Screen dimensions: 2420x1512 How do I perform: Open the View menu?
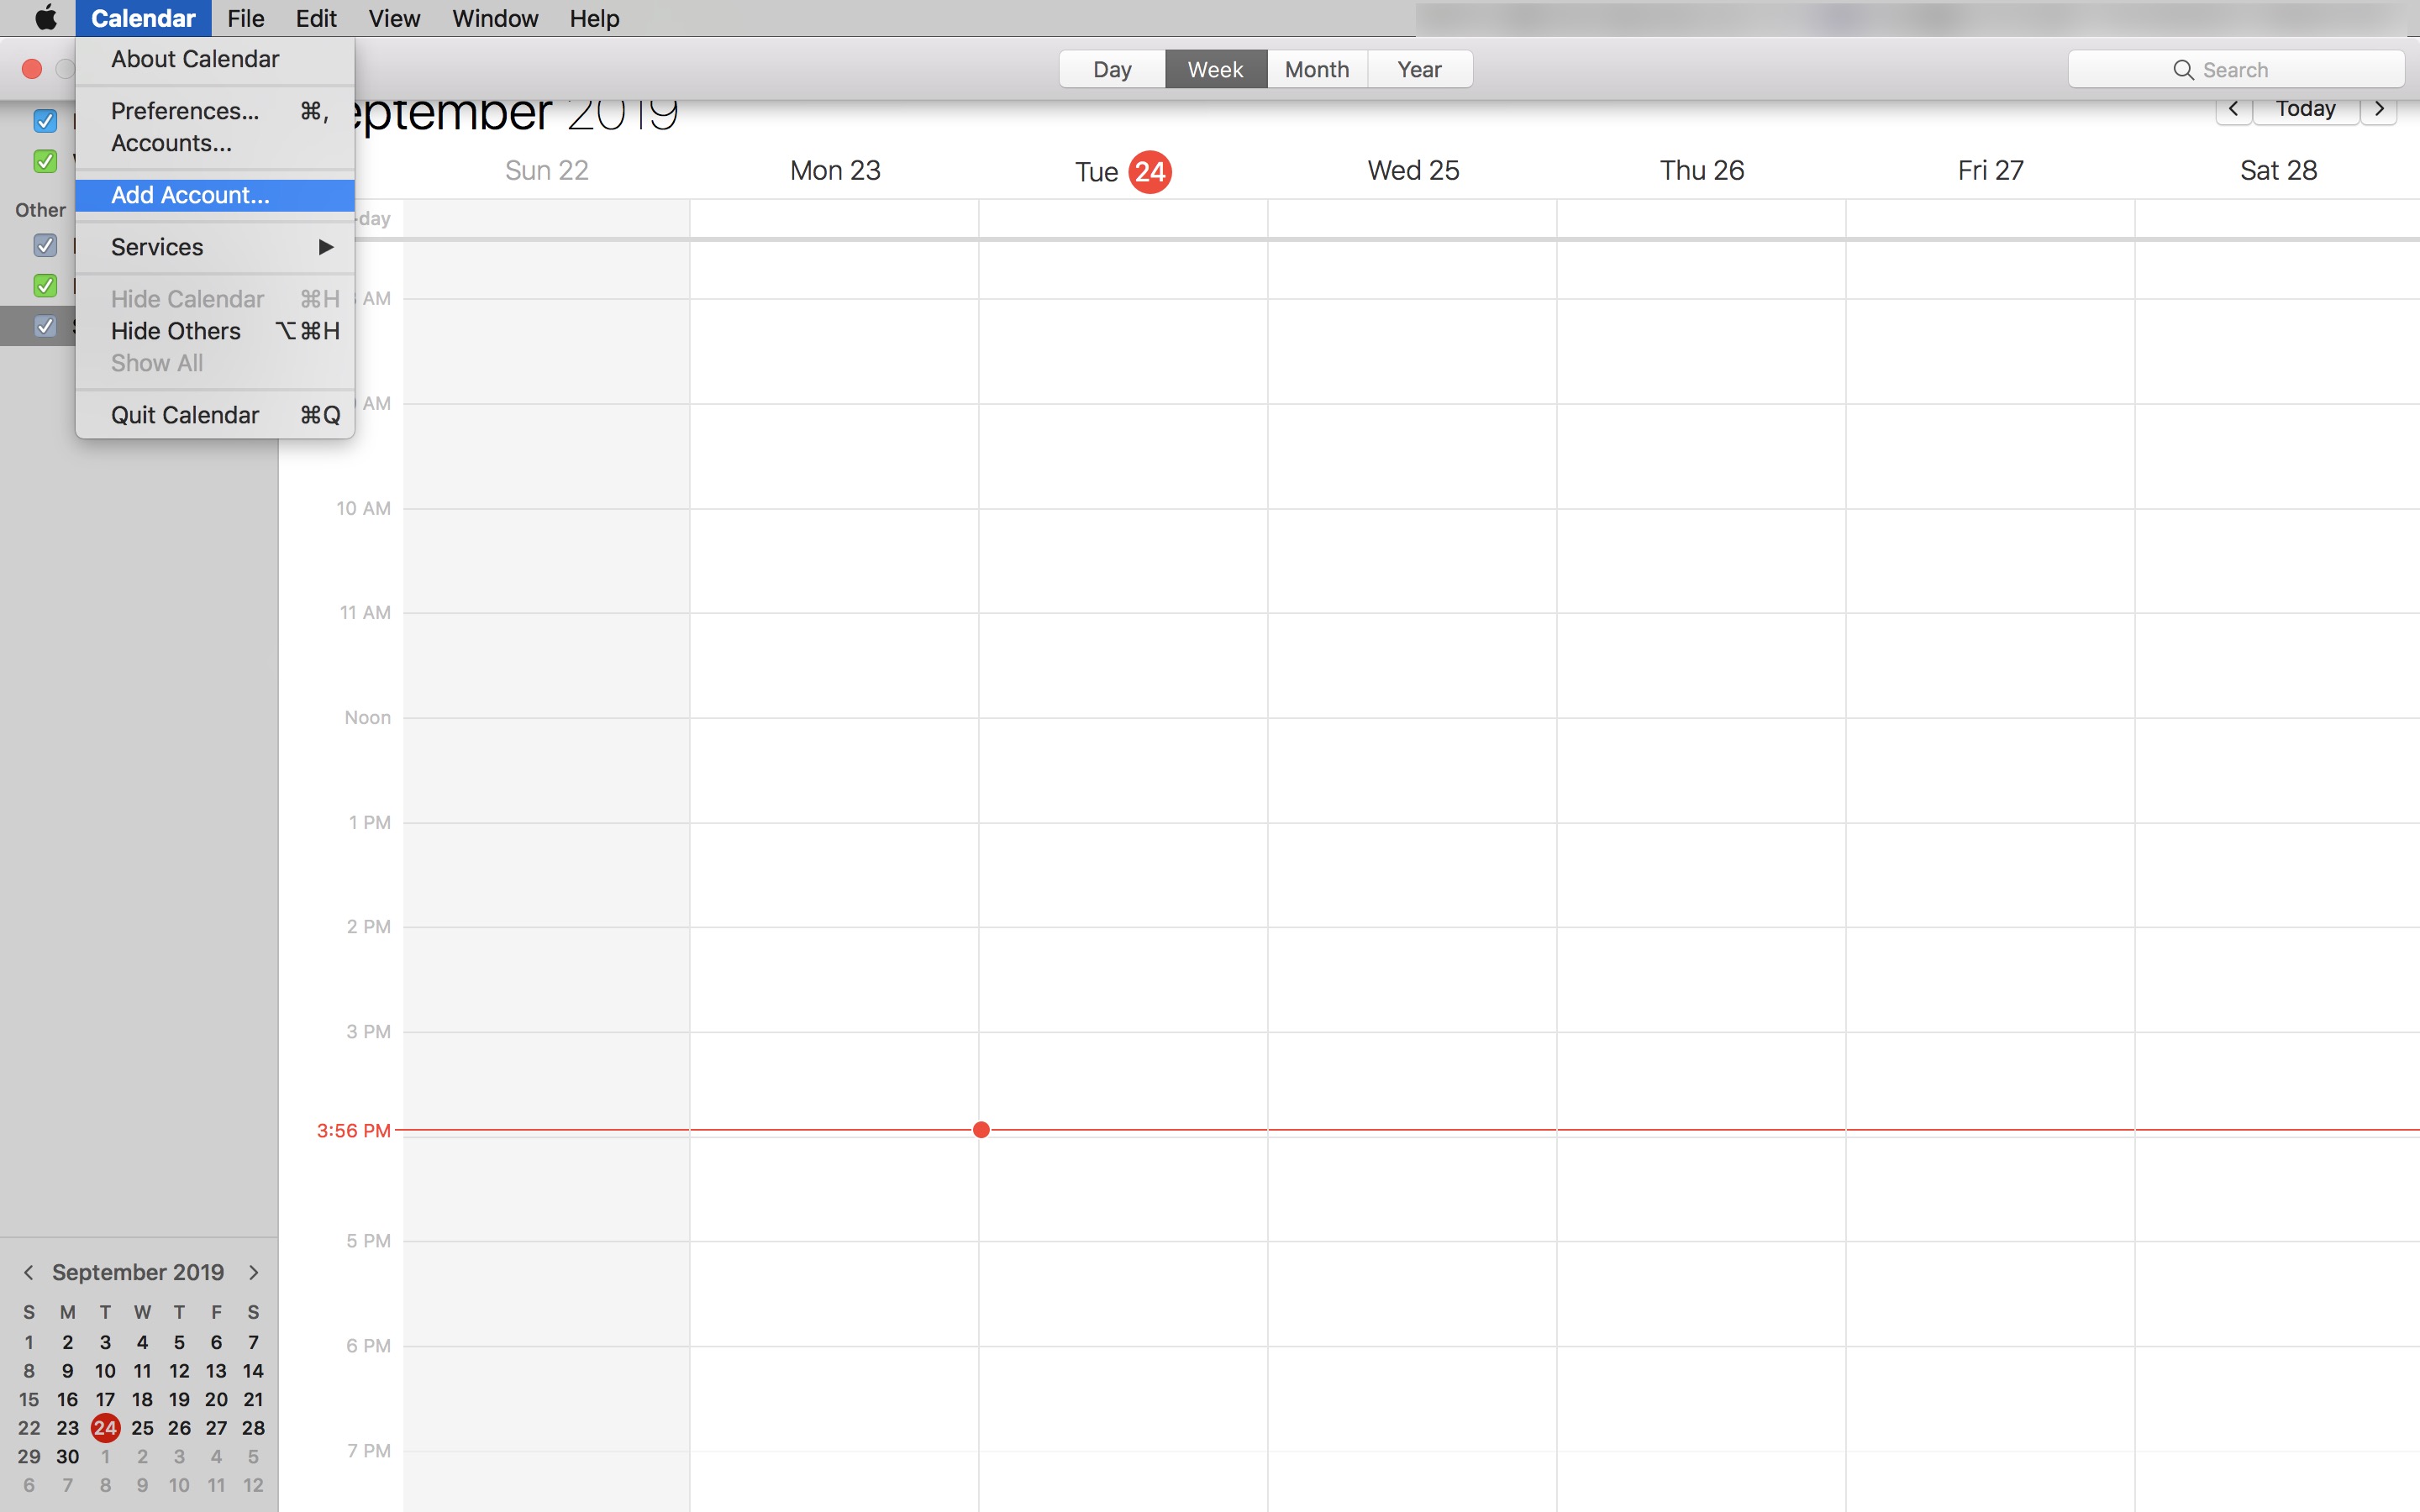pos(394,18)
